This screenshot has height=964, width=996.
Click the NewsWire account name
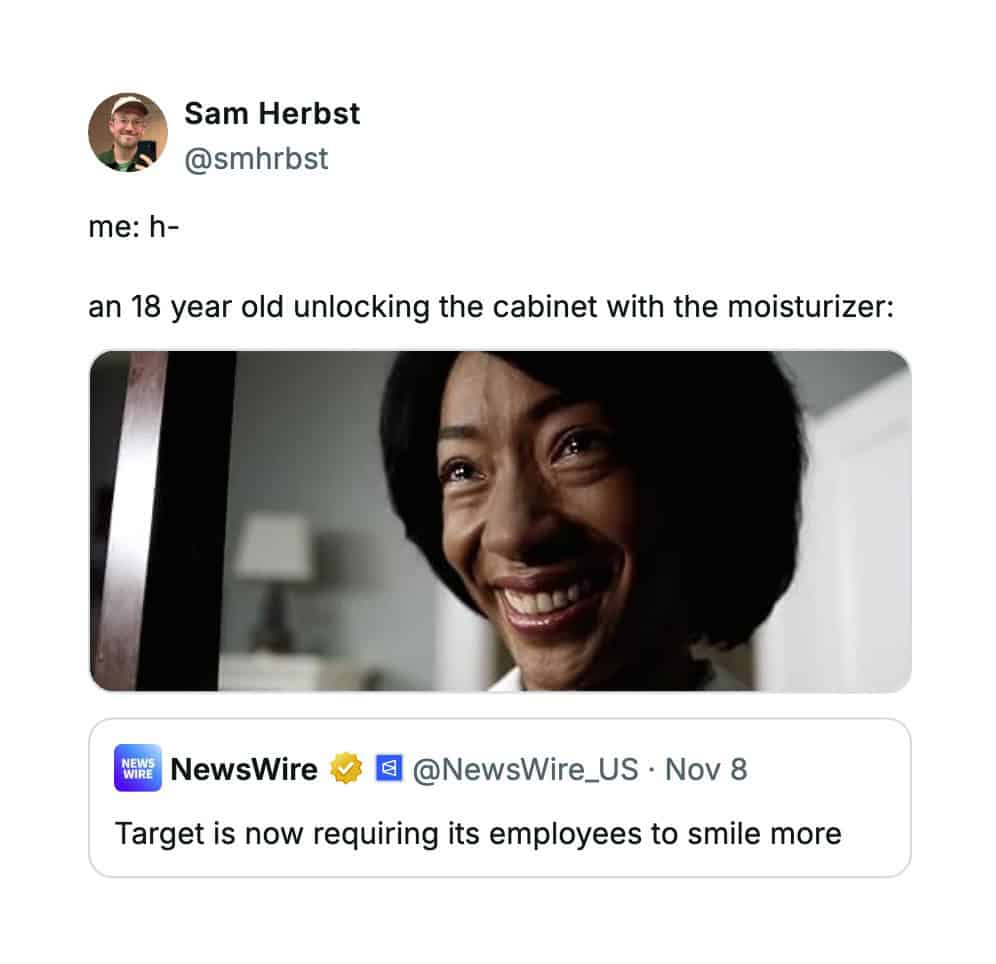(244, 768)
